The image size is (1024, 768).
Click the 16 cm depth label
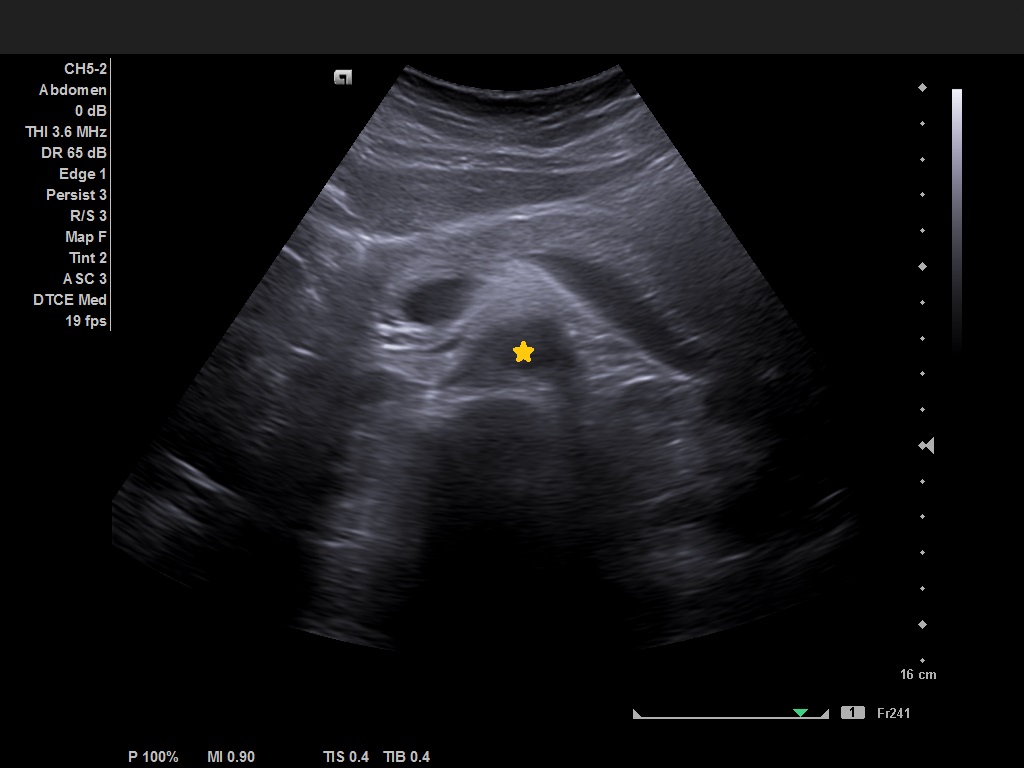tap(918, 675)
